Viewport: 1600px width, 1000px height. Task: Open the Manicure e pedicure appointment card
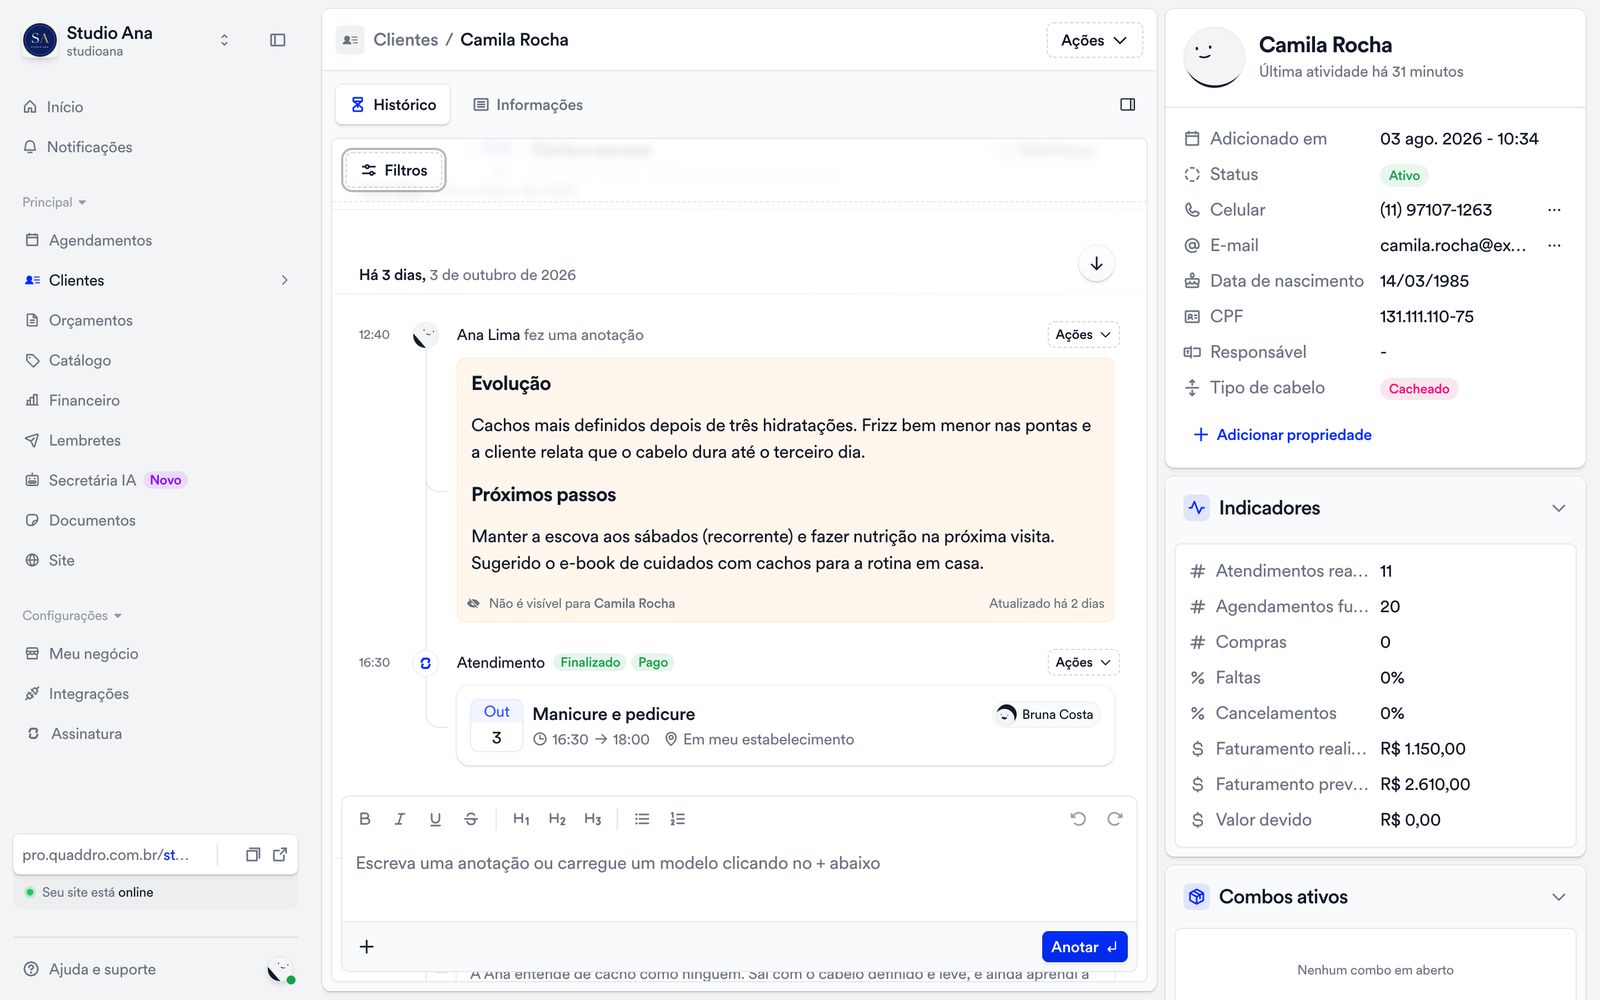tap(785, 726)
